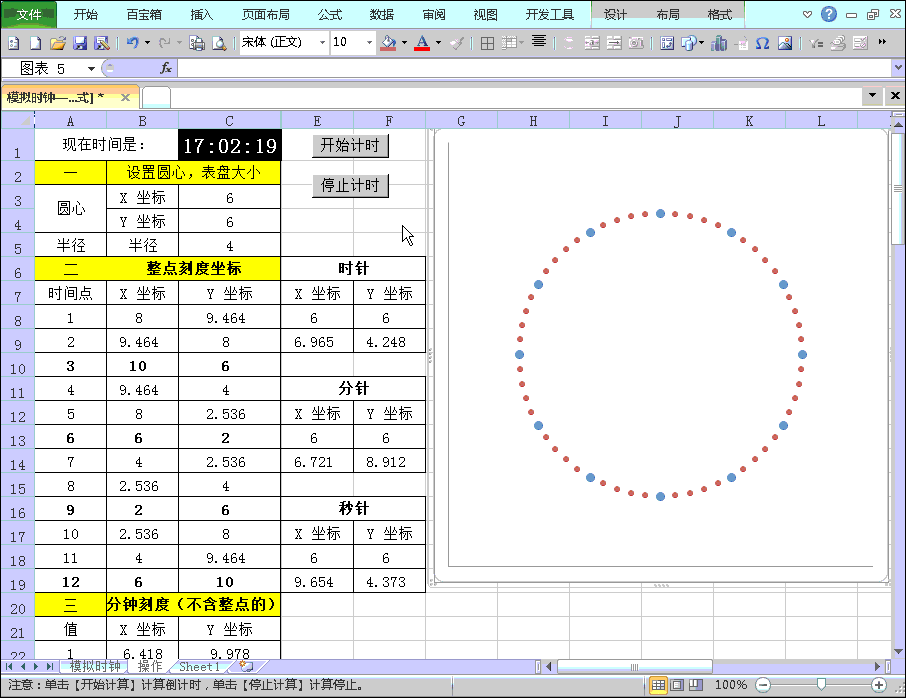
Task: Click the insert picture icon
Action: [x=785, y=43]
